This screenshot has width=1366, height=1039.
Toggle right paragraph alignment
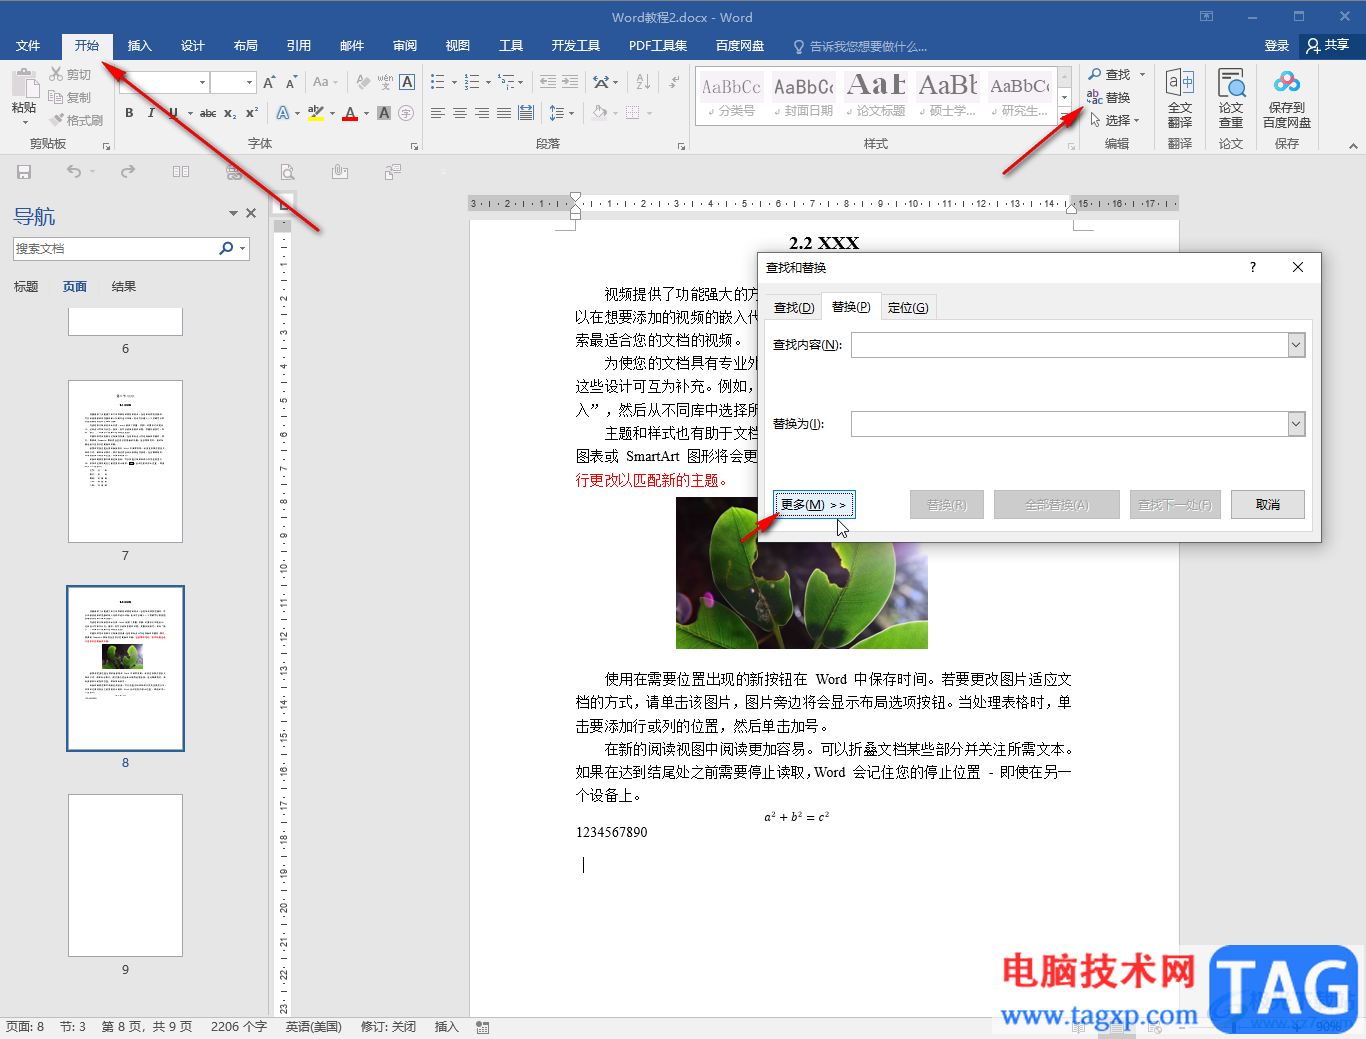pyautogui.click(x=482, y=113)
